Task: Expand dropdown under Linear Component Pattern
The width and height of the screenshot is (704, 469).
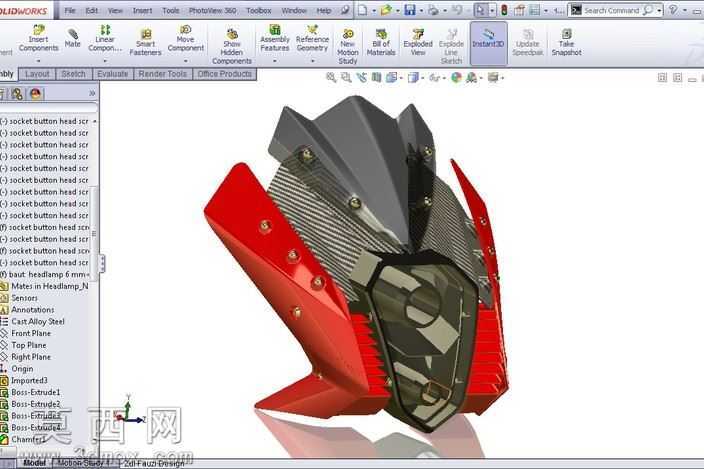Action: click(x=105, y=61)
